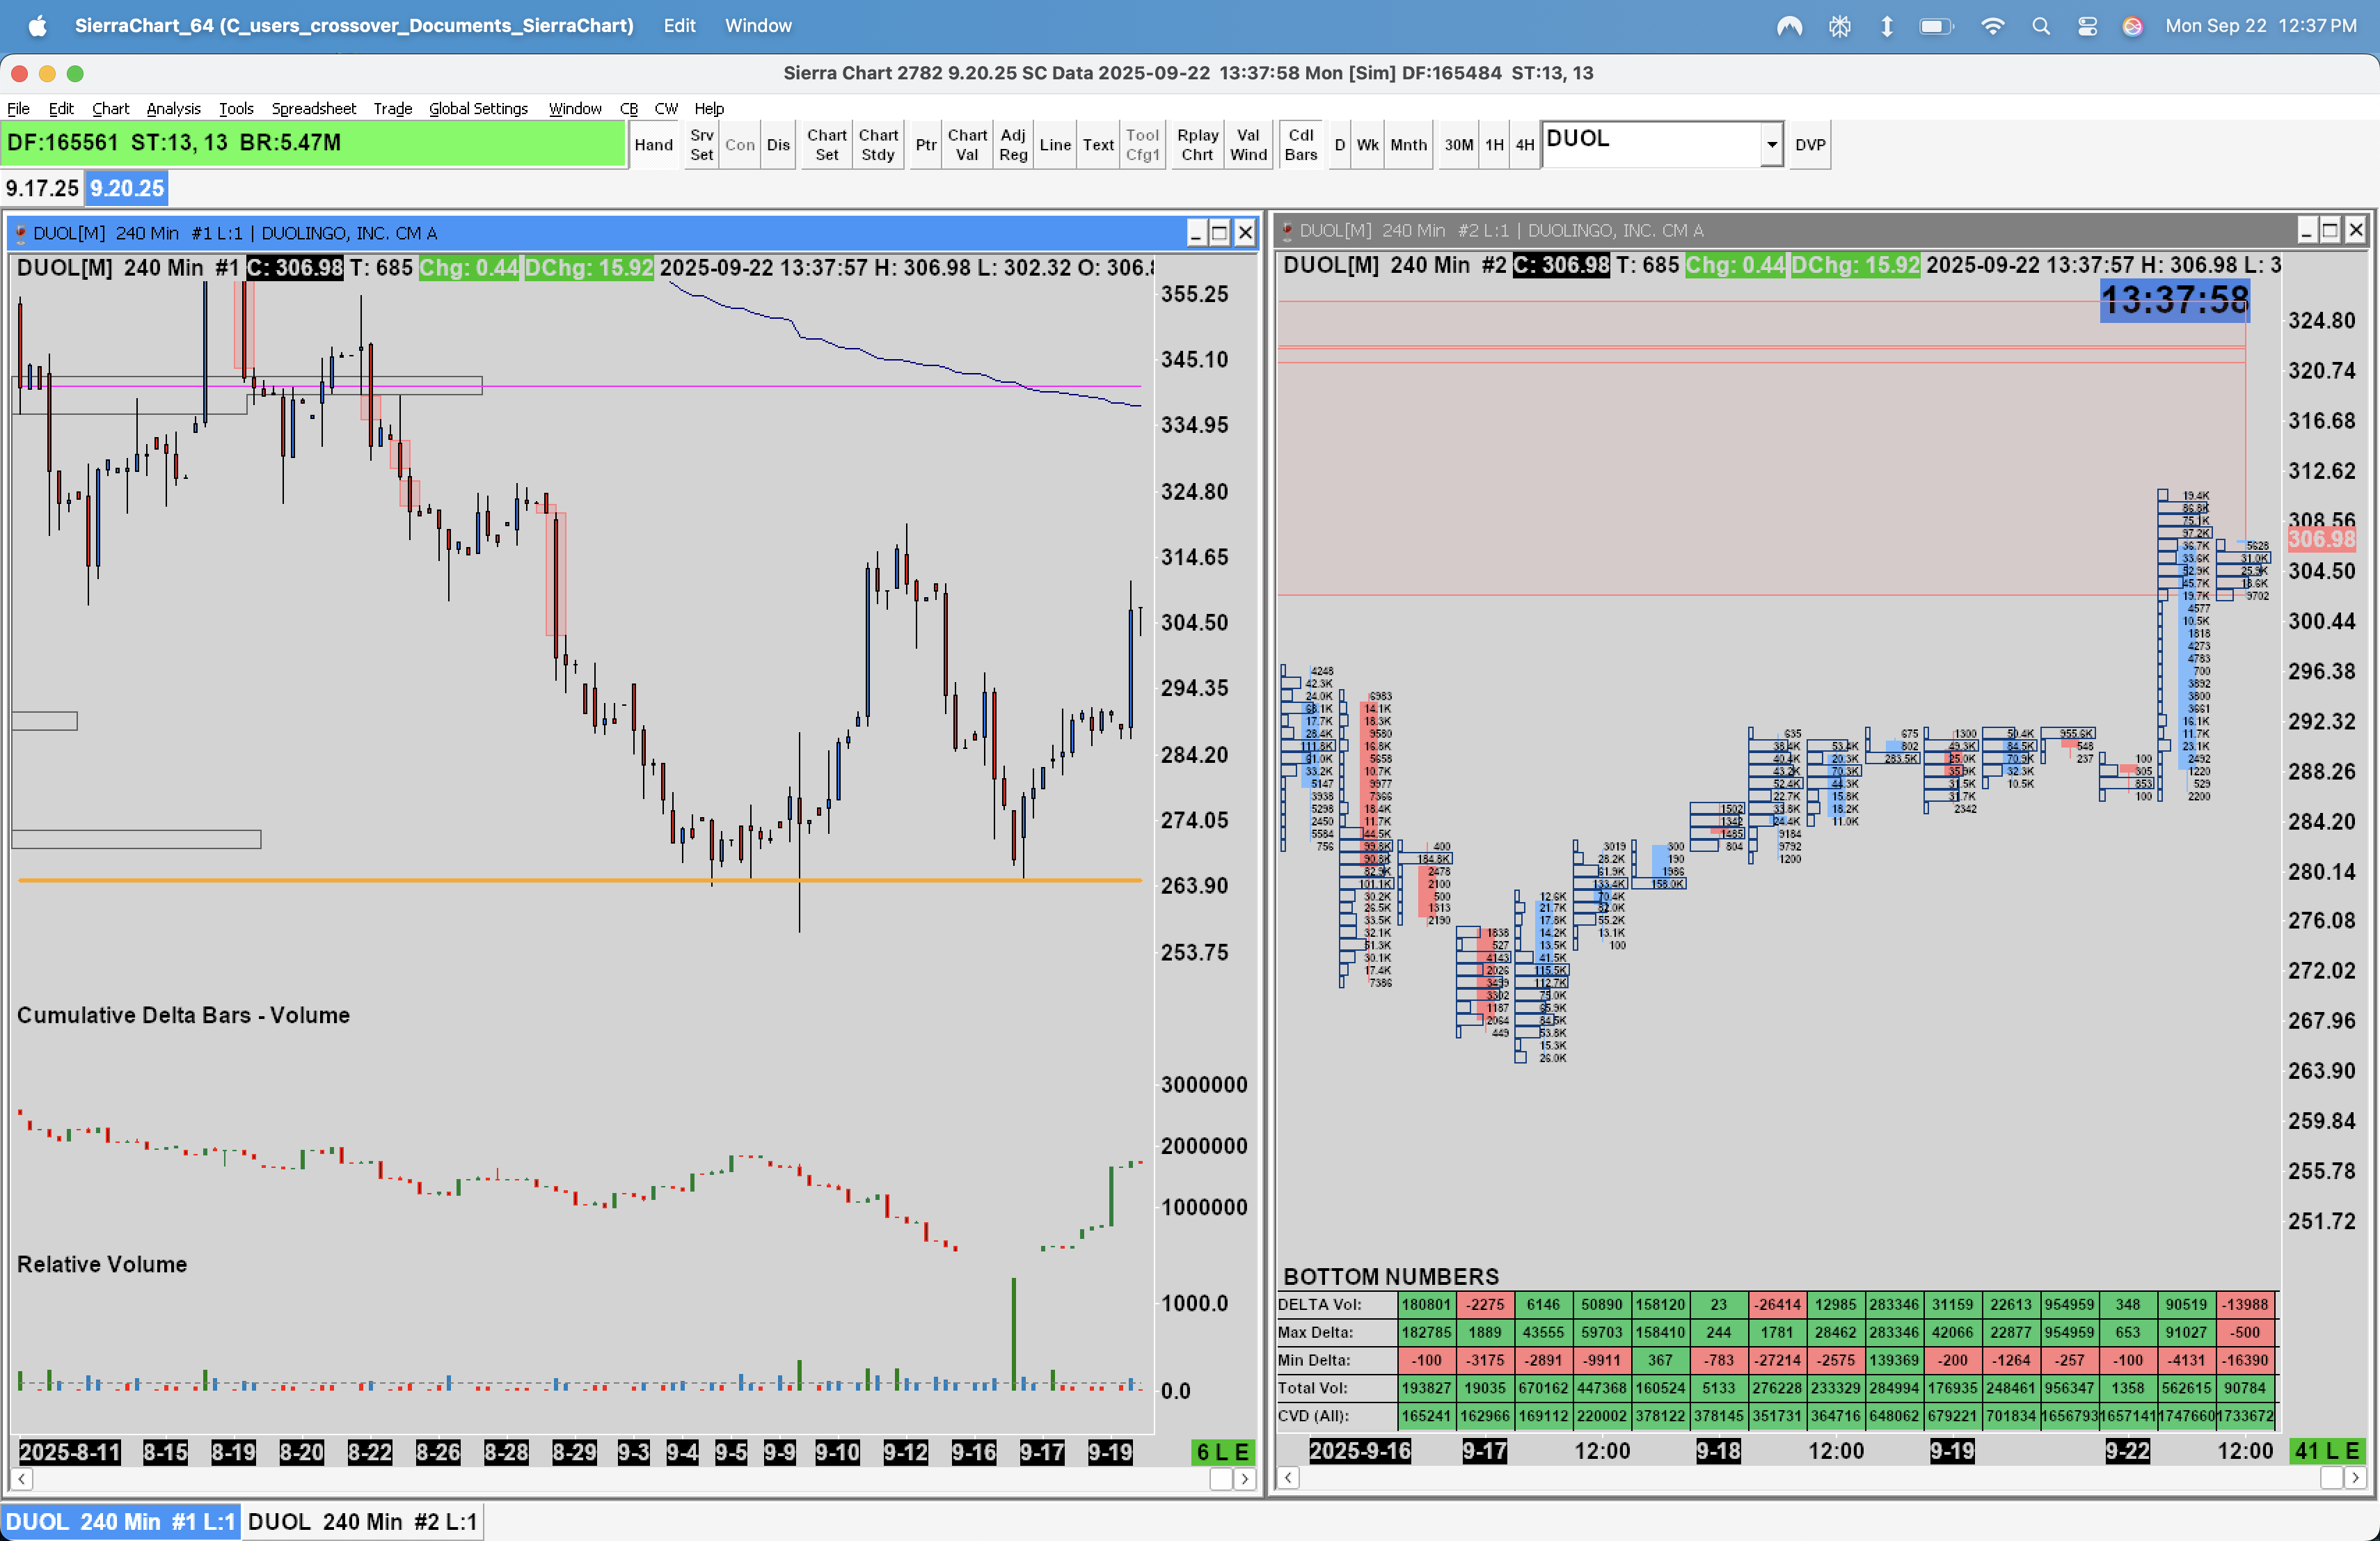Expand the DUOL symbol dropdown arrow
The height and width of the screenshot is (1541, 2380).
point(1771,145)
